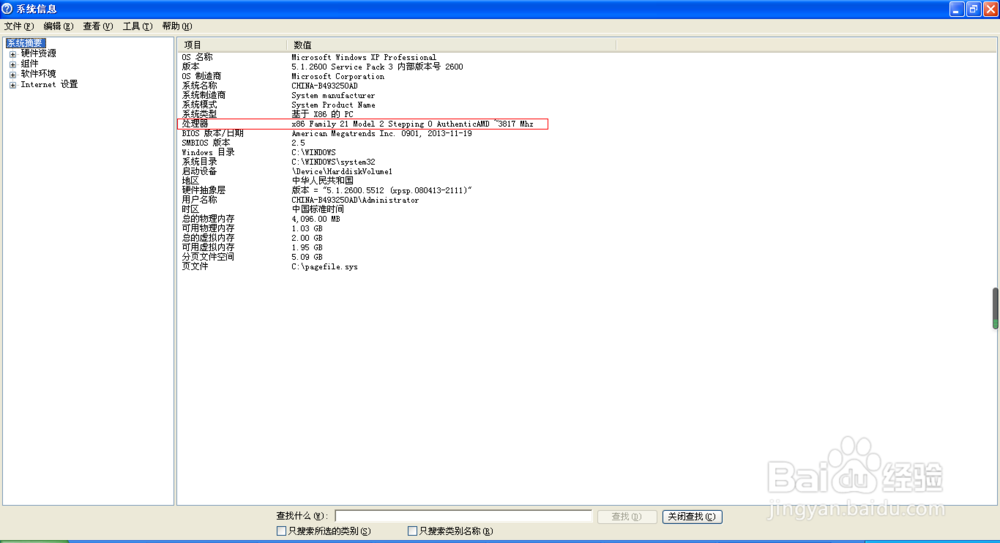
Task: Click the 关闭查找 button
Action: [x=692, y=516]
